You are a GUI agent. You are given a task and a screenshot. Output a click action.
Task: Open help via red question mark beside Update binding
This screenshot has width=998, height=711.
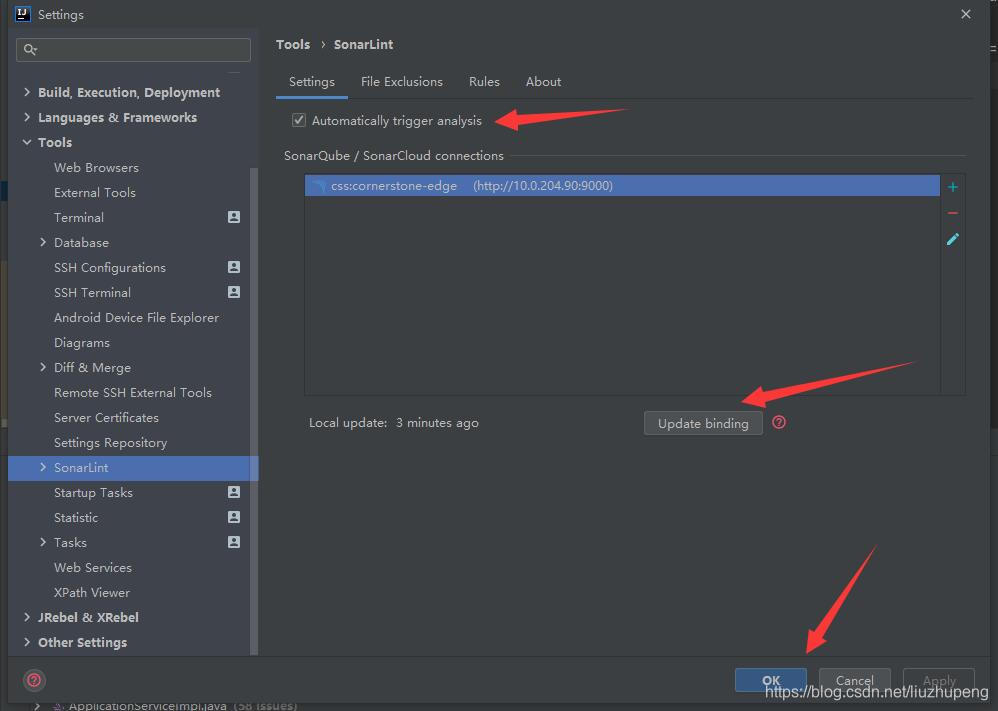pos(779,422)
